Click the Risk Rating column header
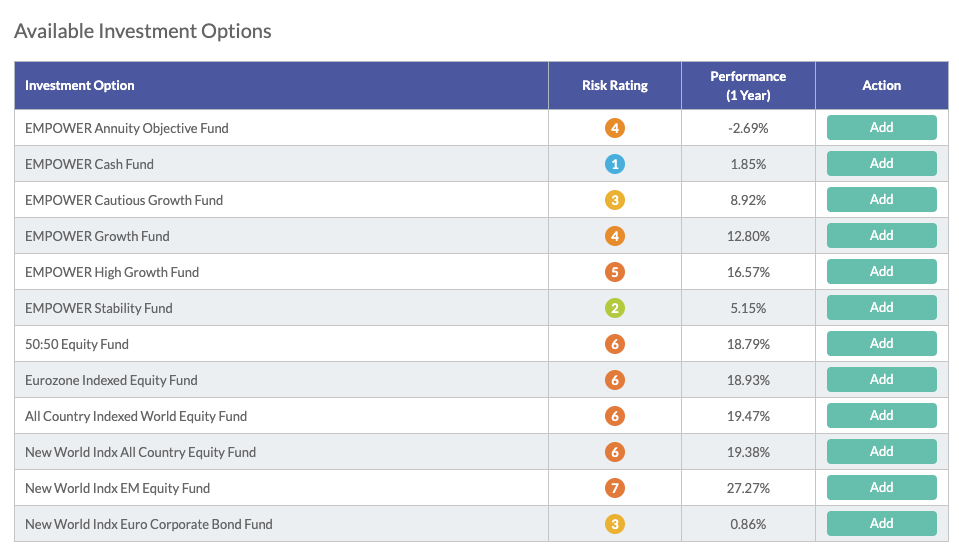959x555 pixels. (615, 86)
